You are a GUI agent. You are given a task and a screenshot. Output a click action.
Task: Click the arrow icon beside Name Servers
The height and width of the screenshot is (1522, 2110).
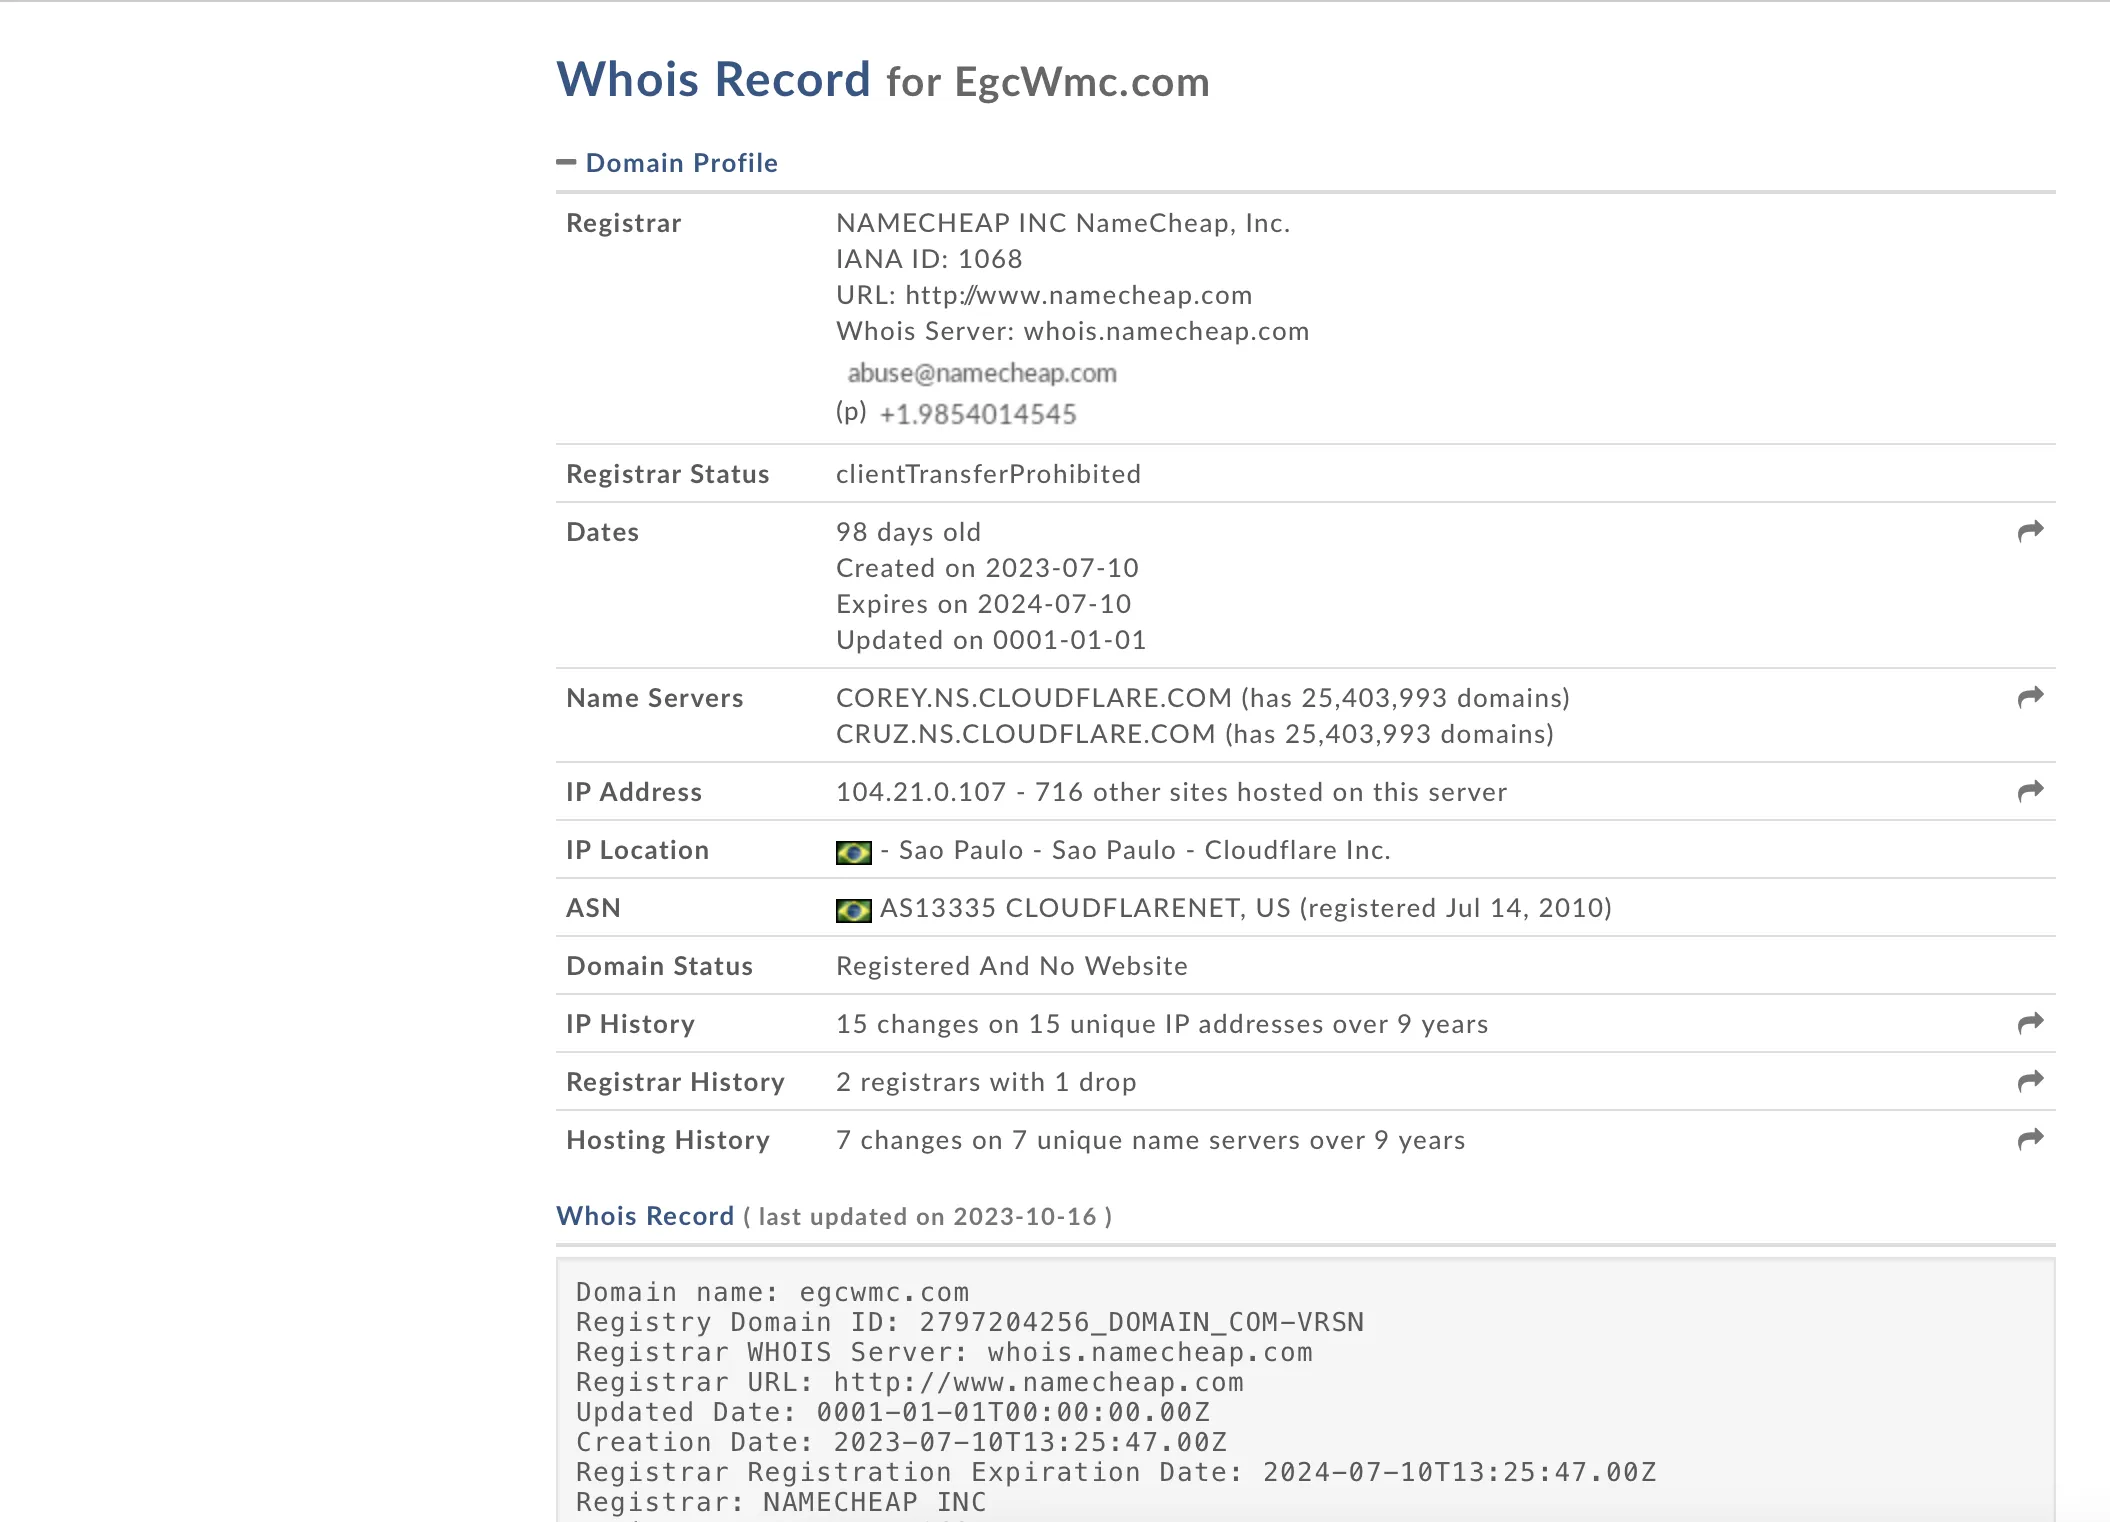click(2030, 697)
